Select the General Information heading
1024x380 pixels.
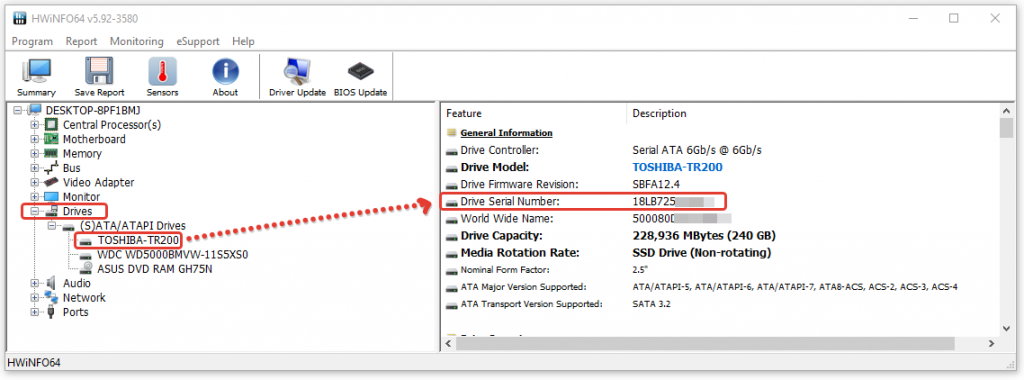[x=506, y=133]
